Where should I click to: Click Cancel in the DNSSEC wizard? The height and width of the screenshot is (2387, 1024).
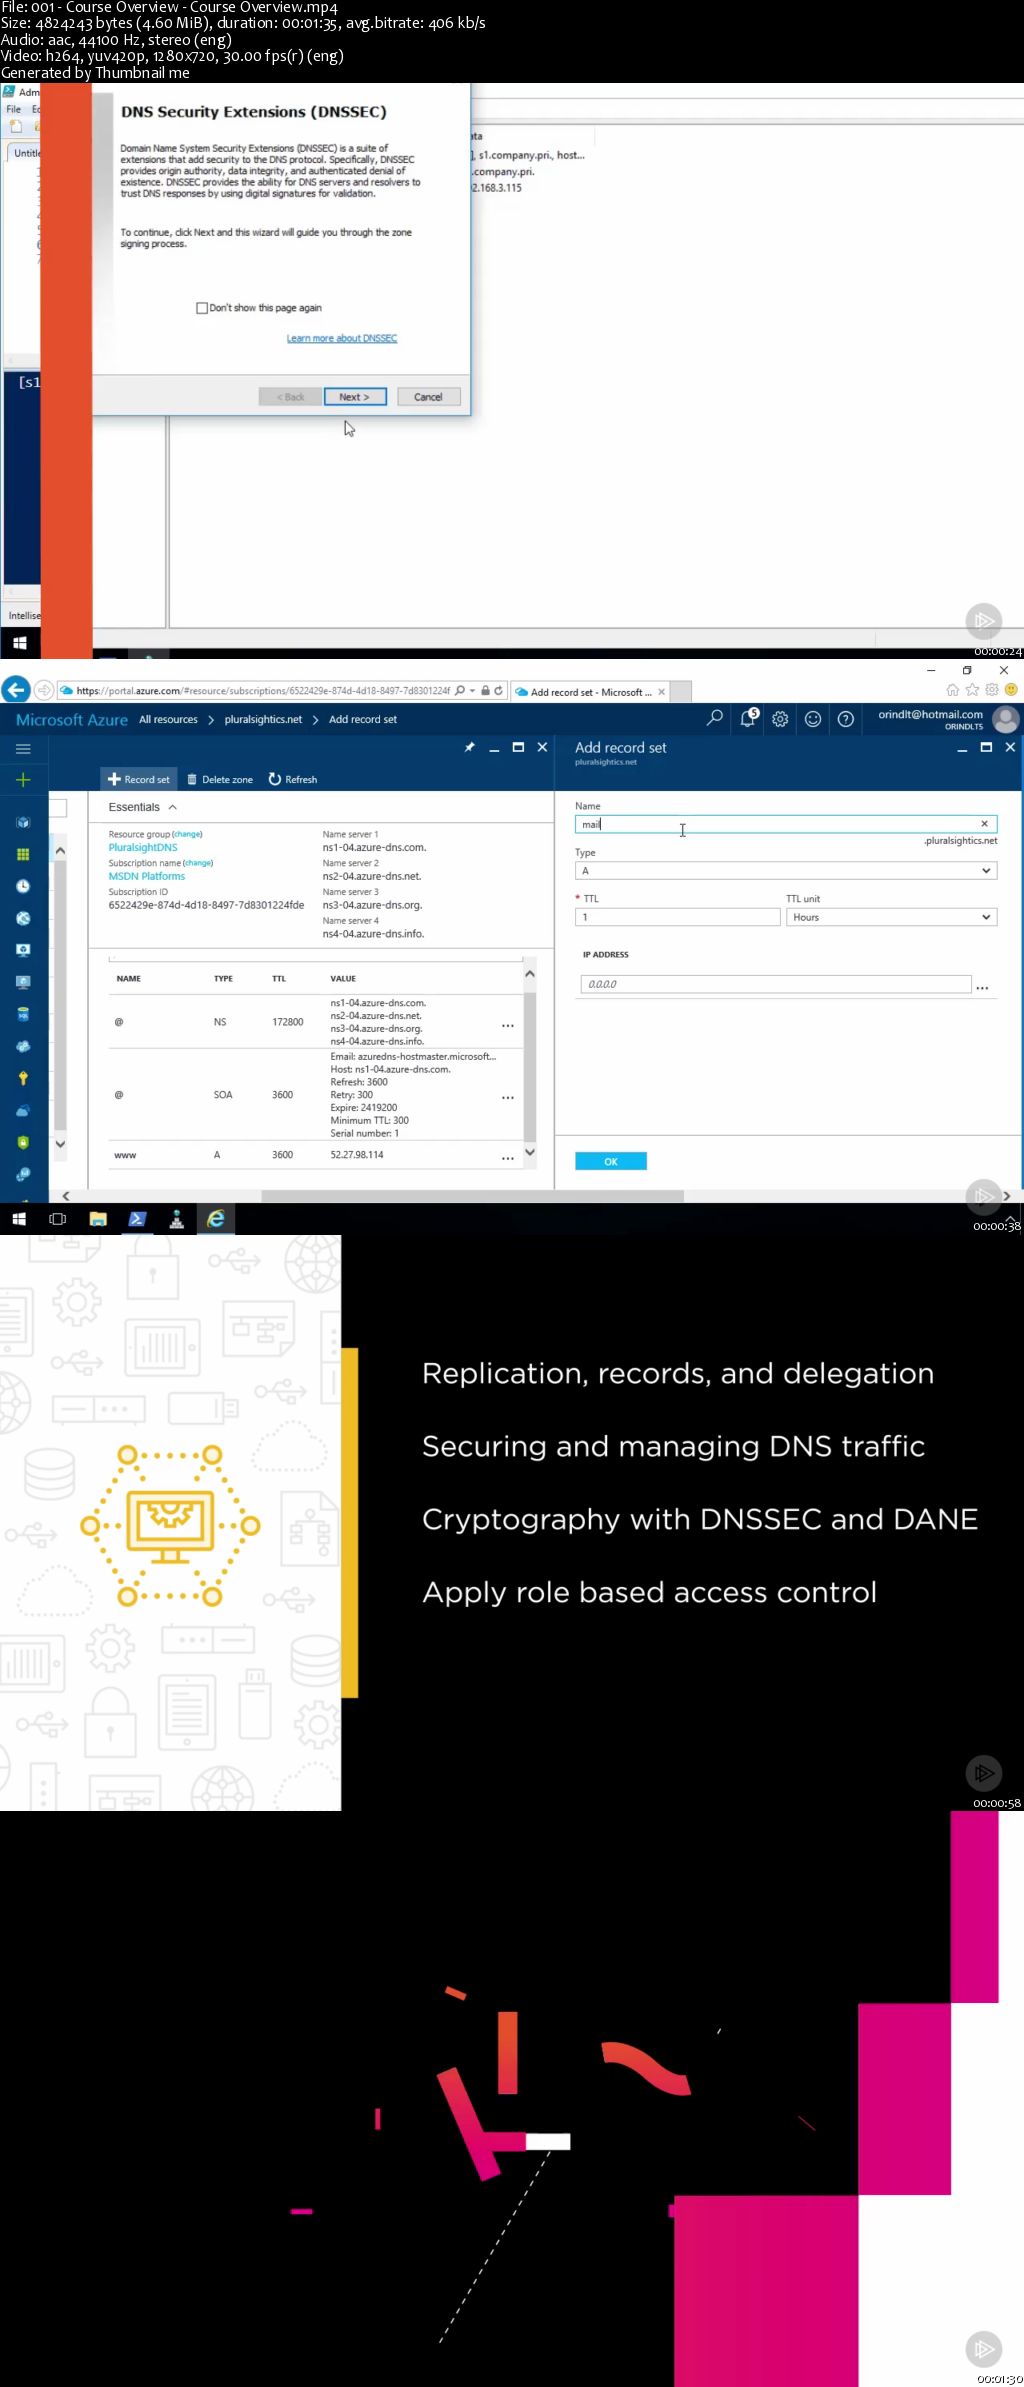[428, 397]
